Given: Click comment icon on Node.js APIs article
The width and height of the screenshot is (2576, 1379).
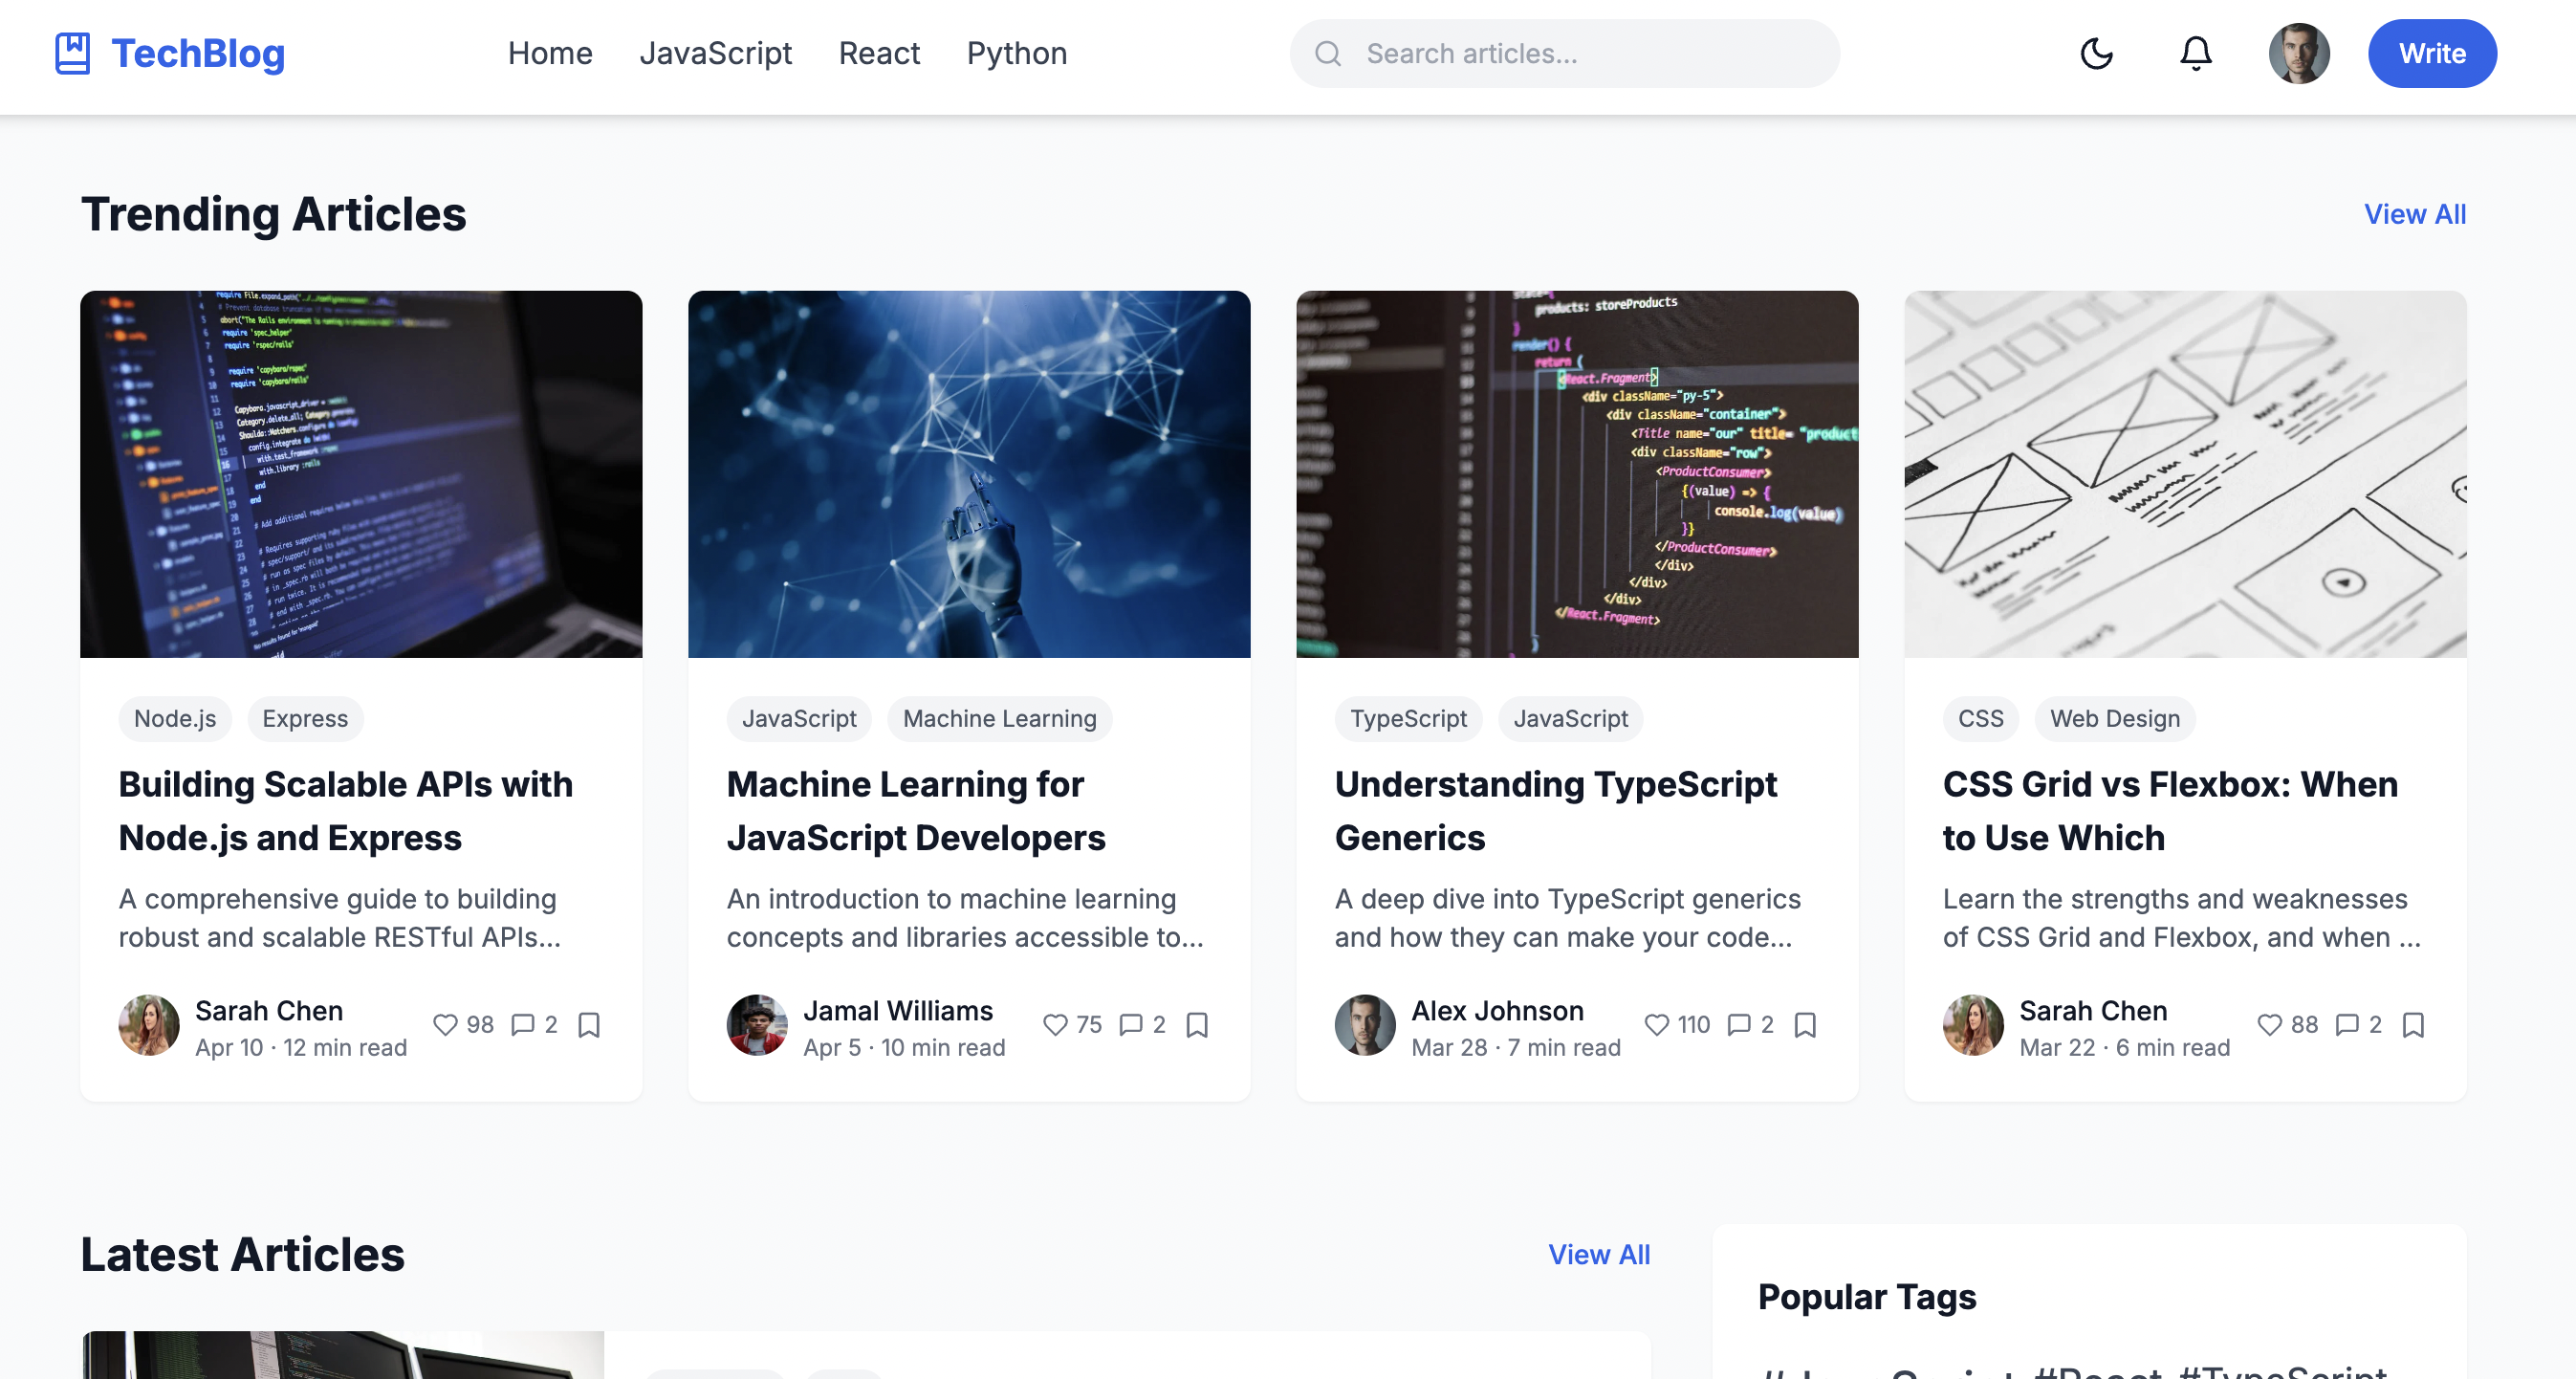Looking at the screenshot, I should [523, 1024].
